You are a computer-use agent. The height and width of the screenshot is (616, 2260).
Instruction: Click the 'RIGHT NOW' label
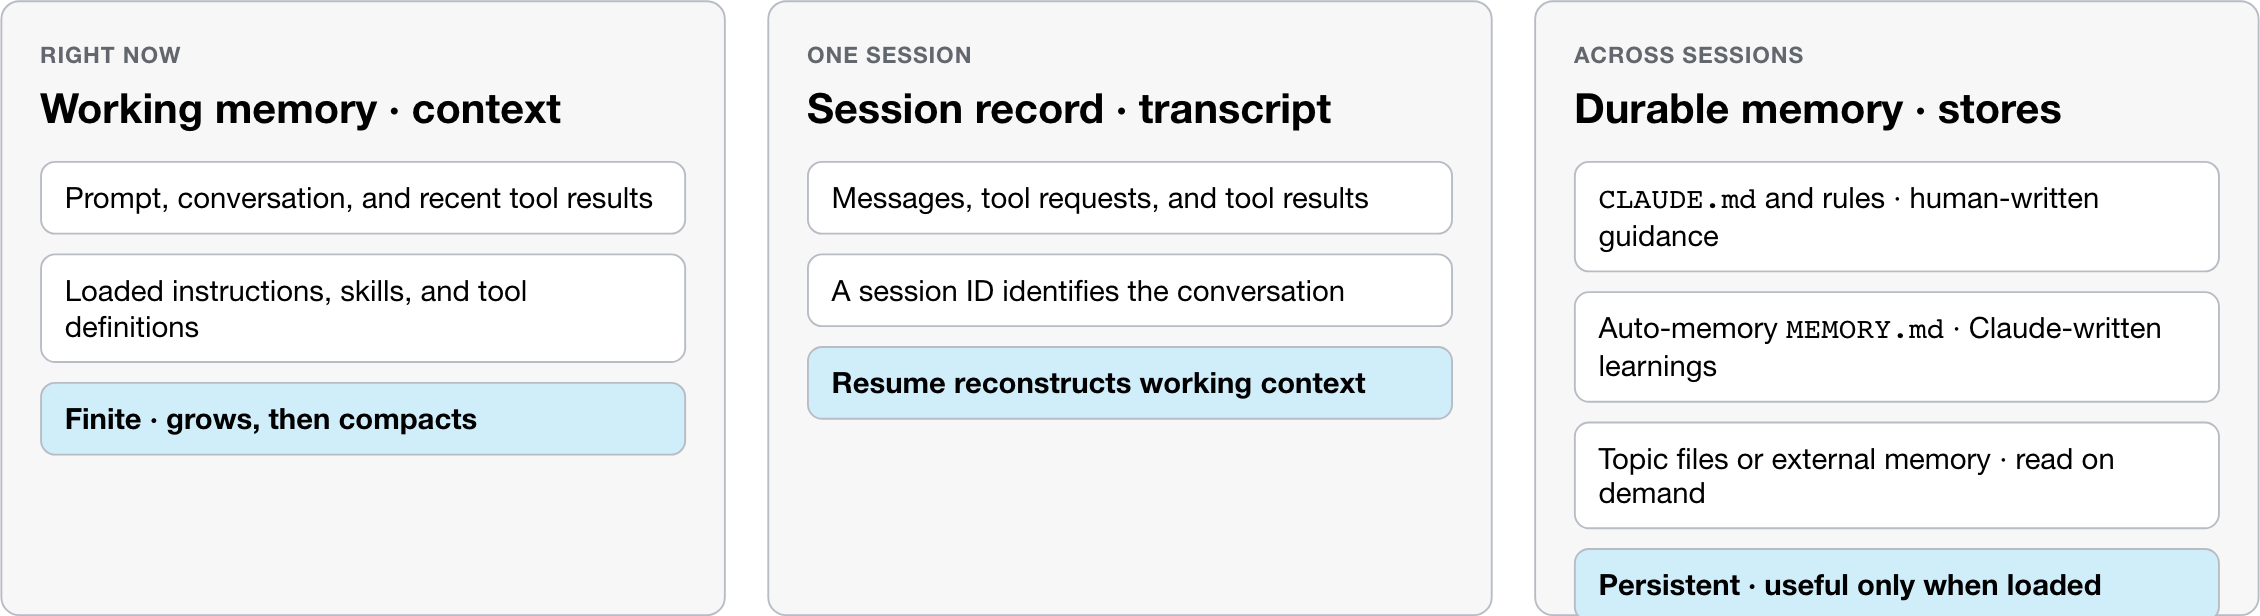point(110,55)
